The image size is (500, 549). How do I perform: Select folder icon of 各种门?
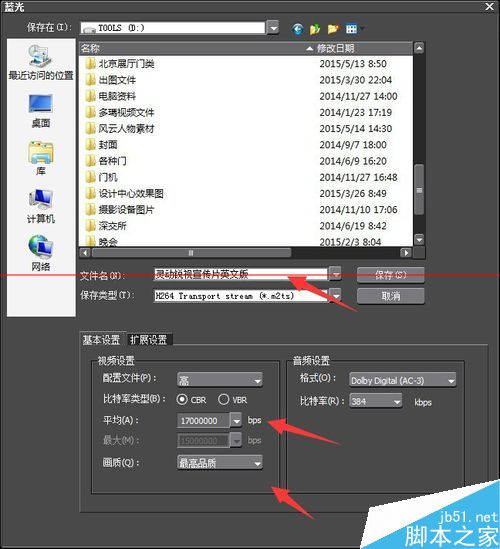[90, 161]
